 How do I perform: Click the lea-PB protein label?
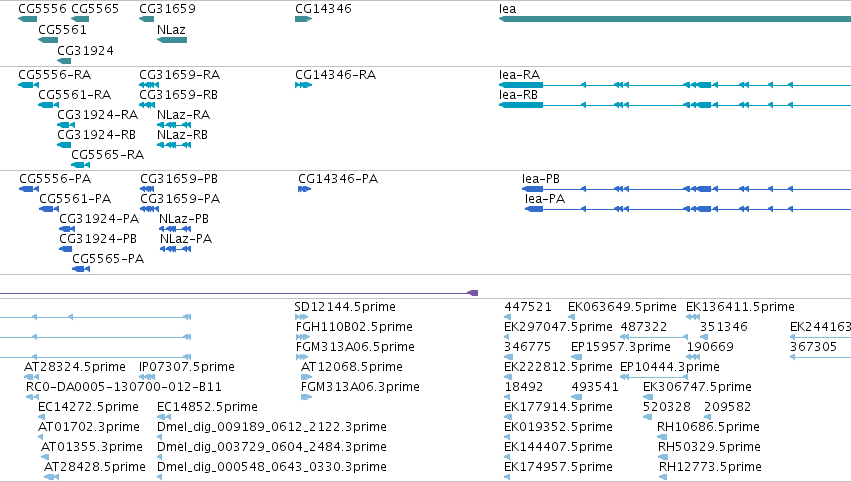541,179
